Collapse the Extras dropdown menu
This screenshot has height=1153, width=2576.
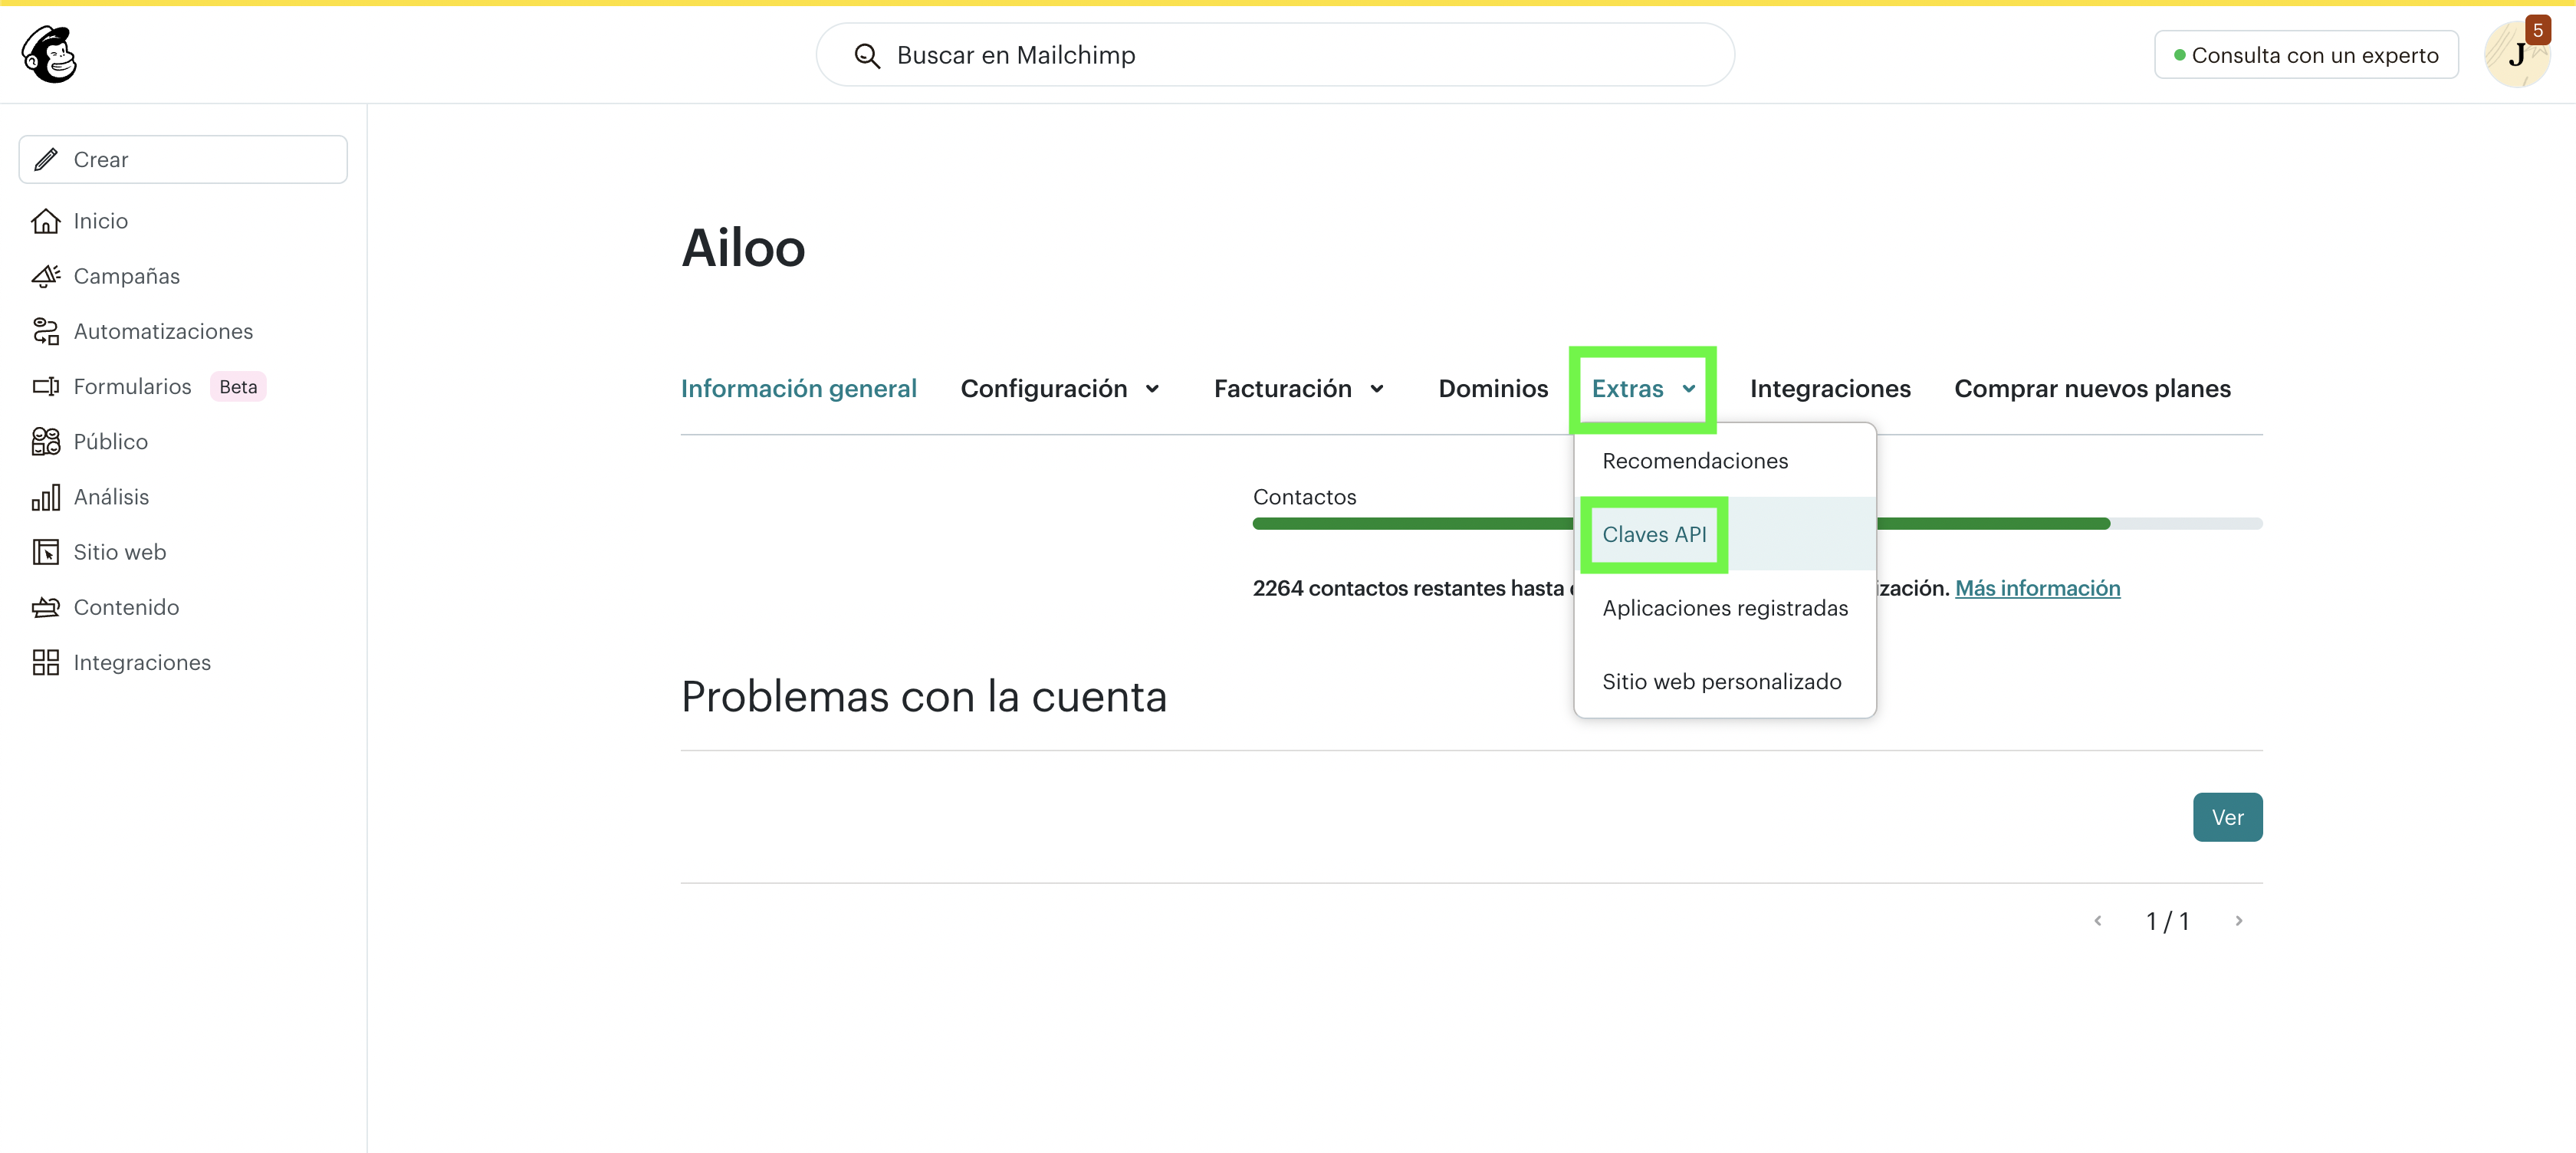[x=1643, y=388]
